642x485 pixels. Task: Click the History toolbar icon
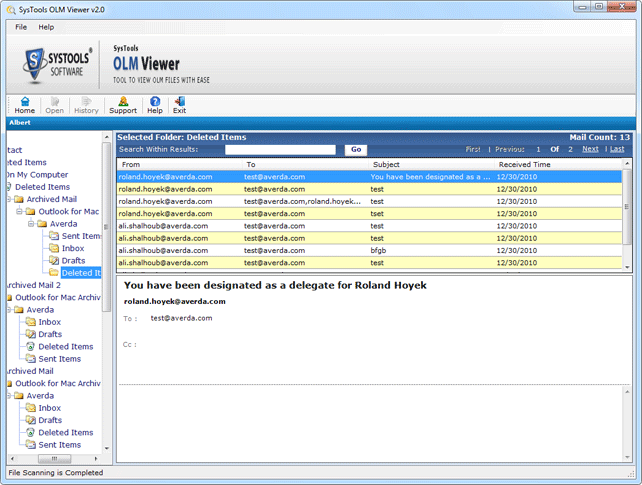(86, 105)
